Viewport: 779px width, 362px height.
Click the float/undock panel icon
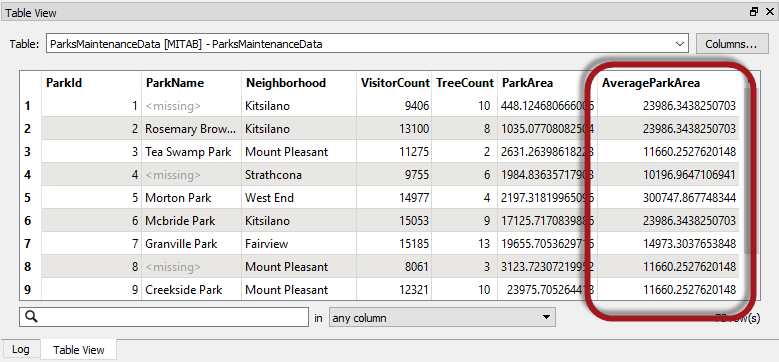(754, 12)
